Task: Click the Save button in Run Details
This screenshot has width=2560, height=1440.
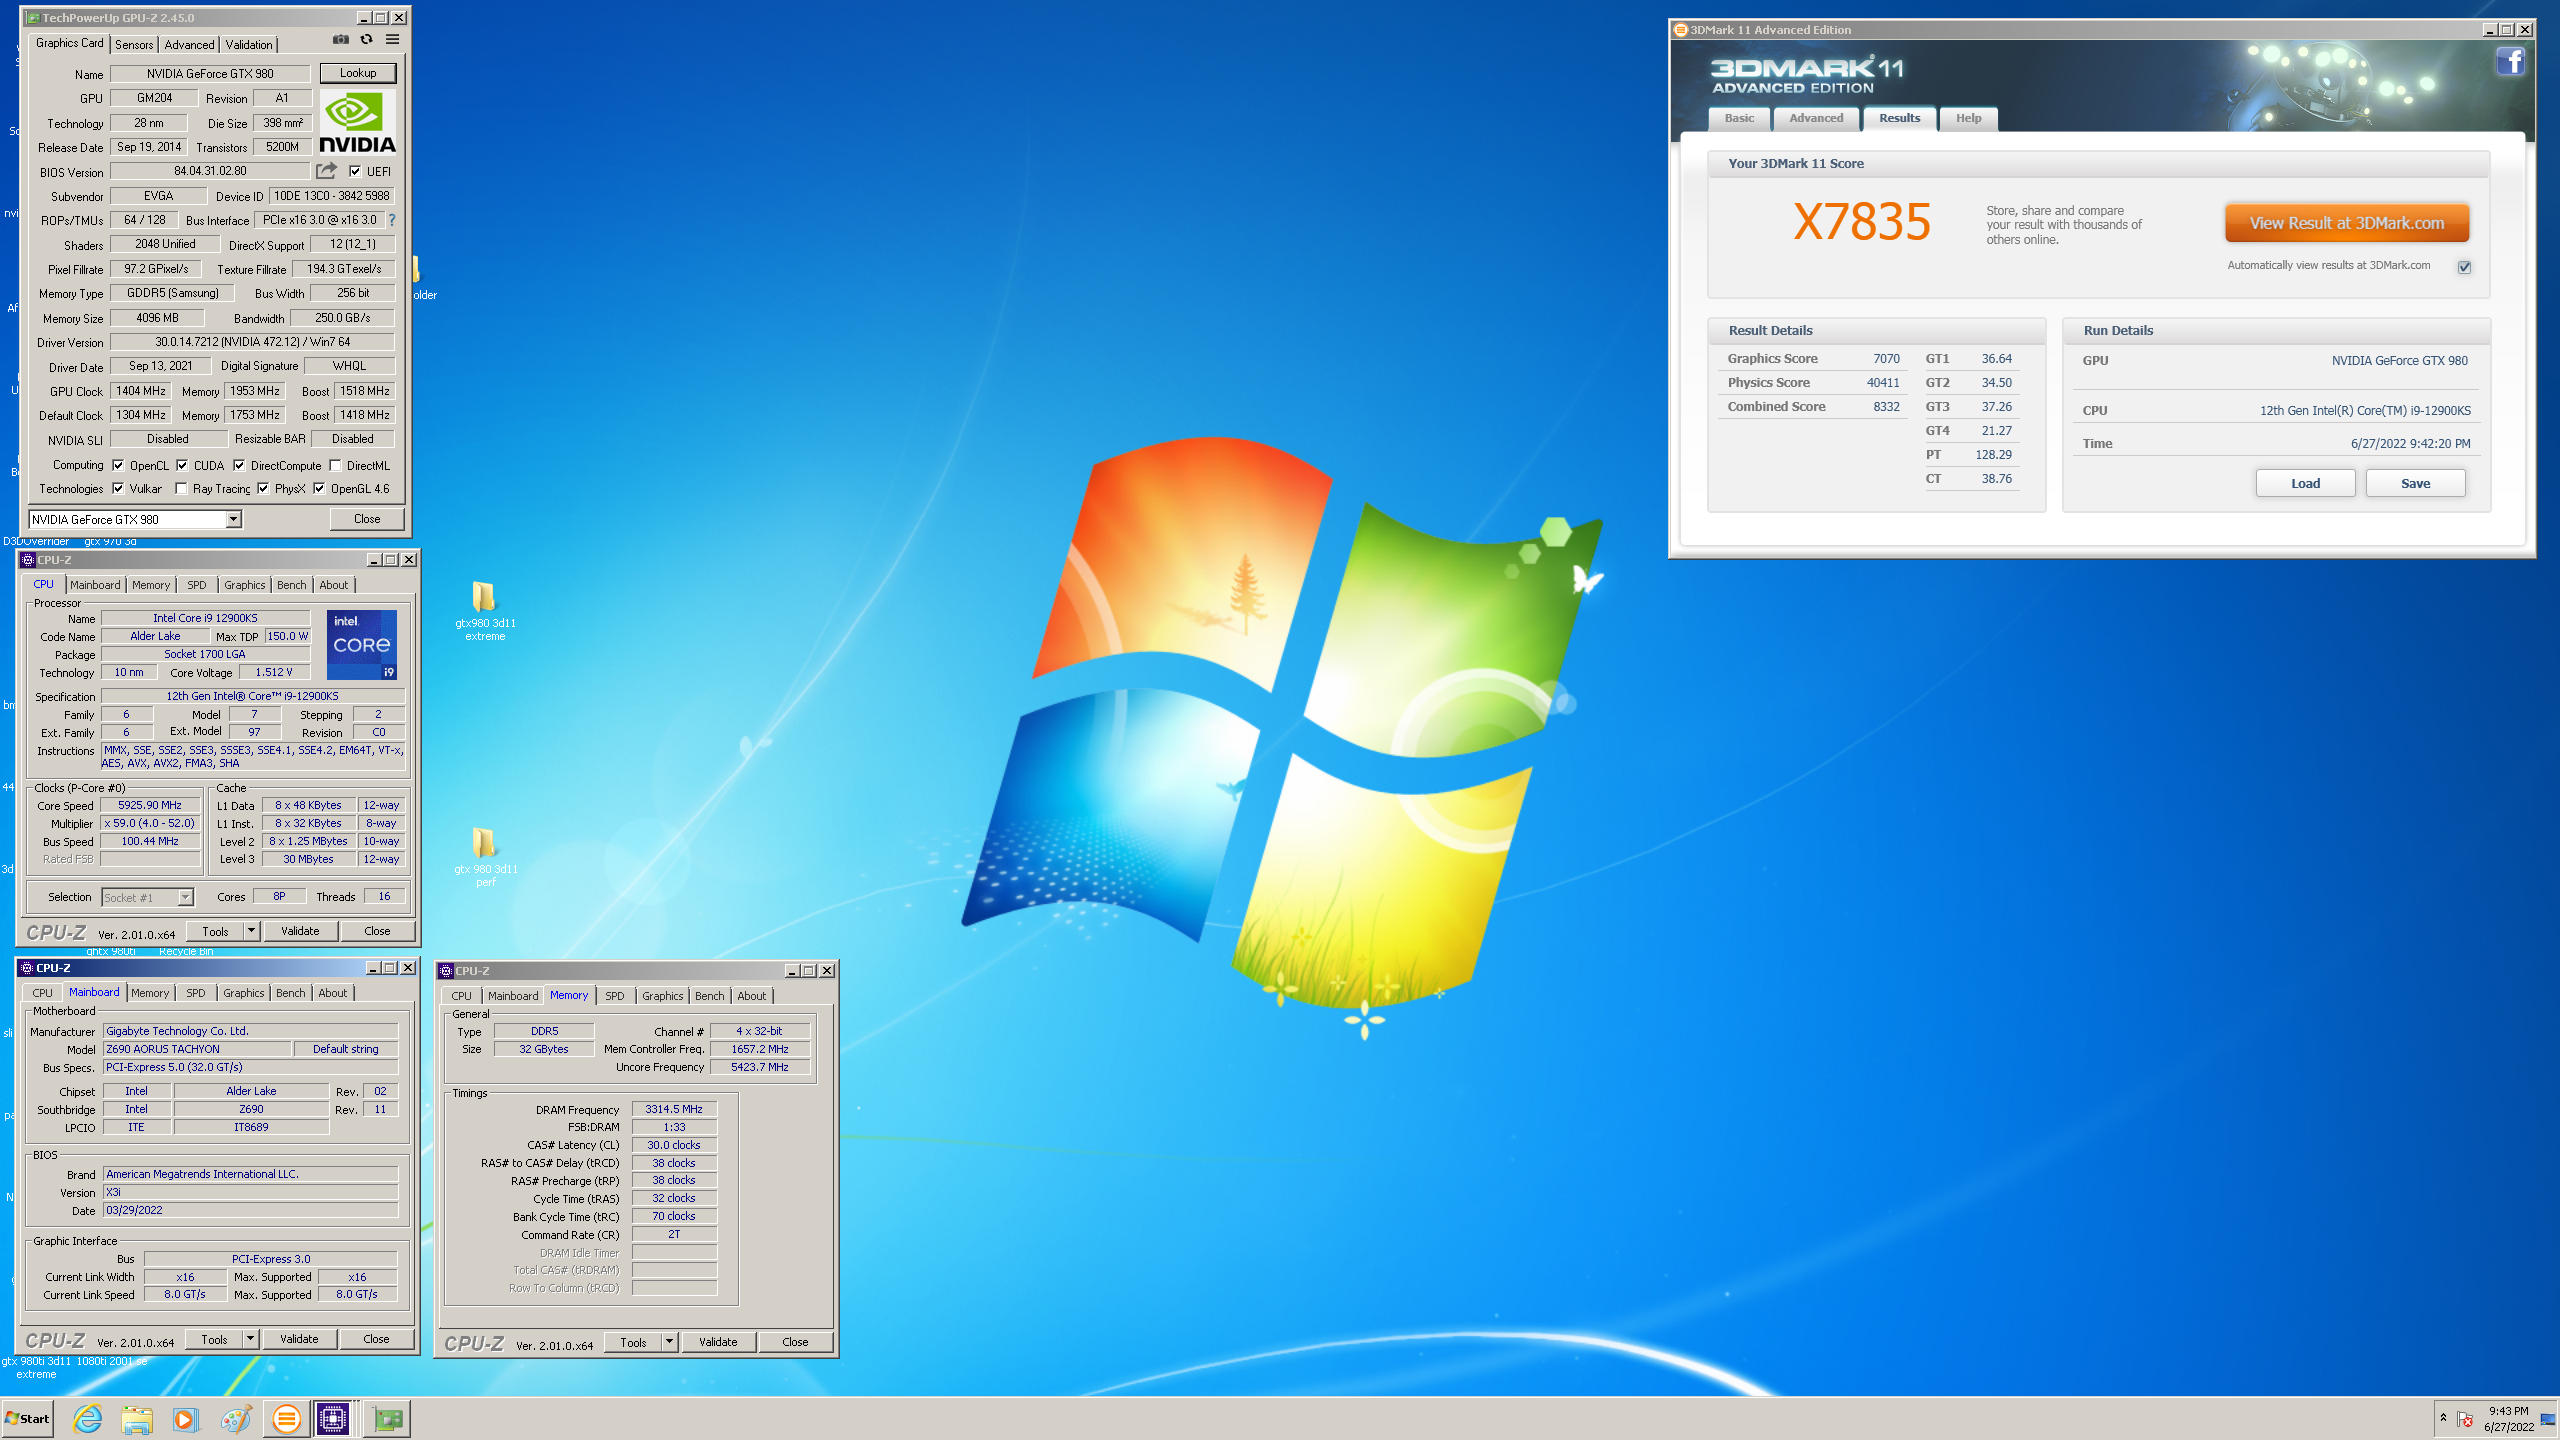Action: [x=2415, y=483]
